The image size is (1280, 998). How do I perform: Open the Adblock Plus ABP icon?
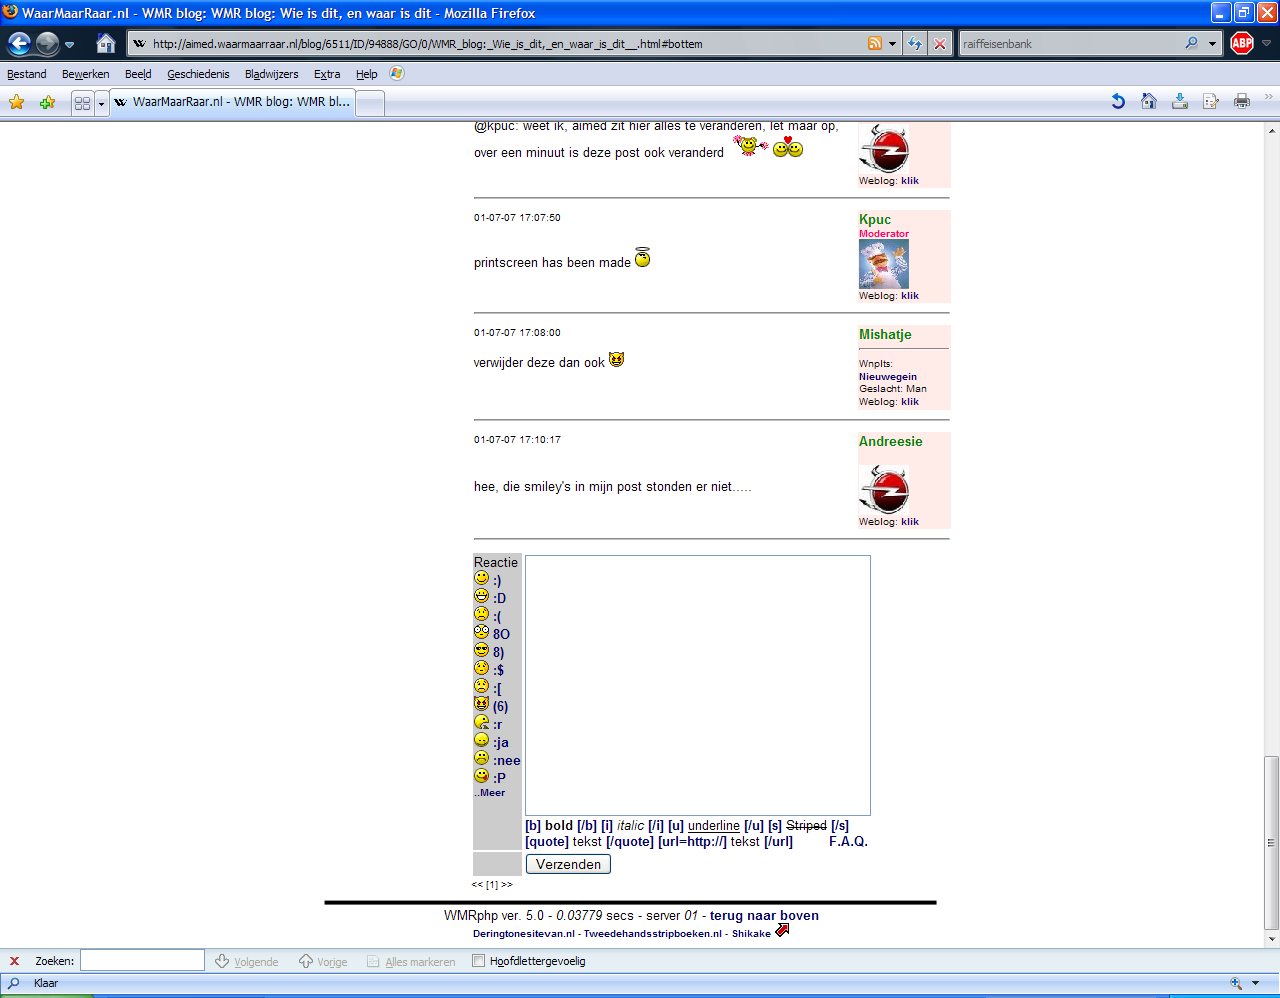pyautogui.click(x=1242, y=43)
